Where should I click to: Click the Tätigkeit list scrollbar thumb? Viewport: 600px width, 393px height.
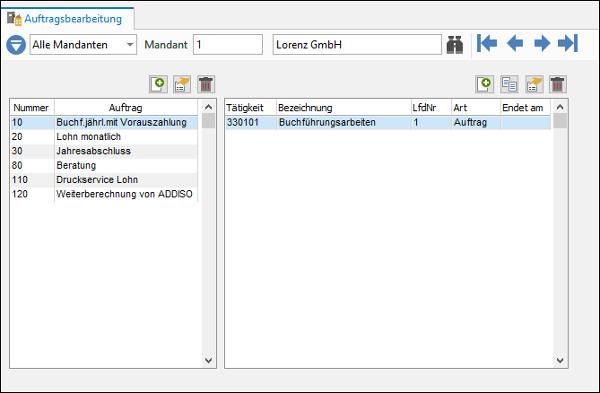coord(560,121)
